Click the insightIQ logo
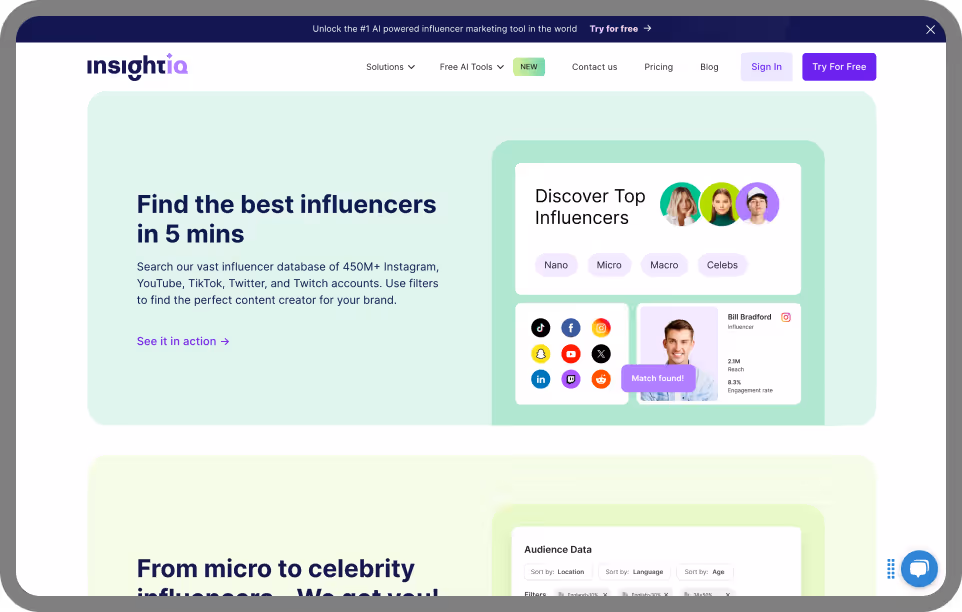962x612 pixels. [x=137, y=66]
